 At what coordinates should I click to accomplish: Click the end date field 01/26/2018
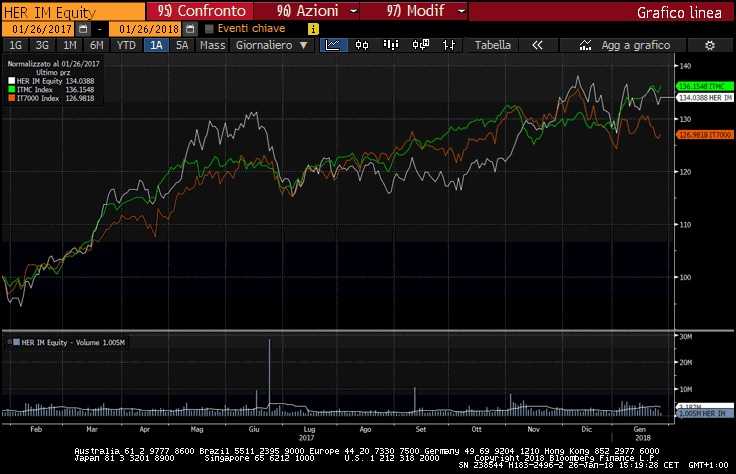[146, 29]
